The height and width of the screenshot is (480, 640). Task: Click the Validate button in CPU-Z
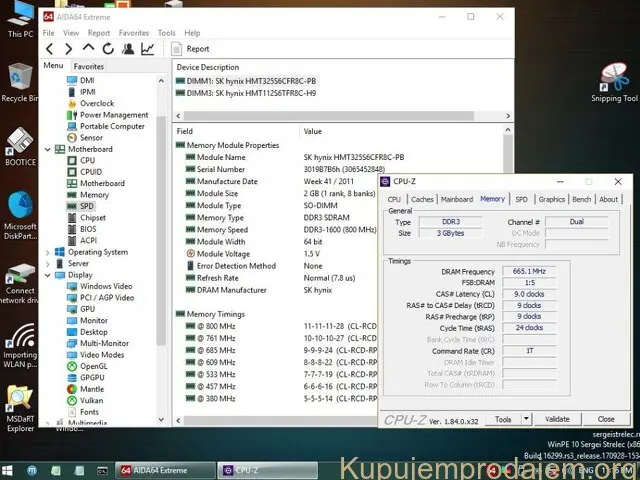point(557,419)
